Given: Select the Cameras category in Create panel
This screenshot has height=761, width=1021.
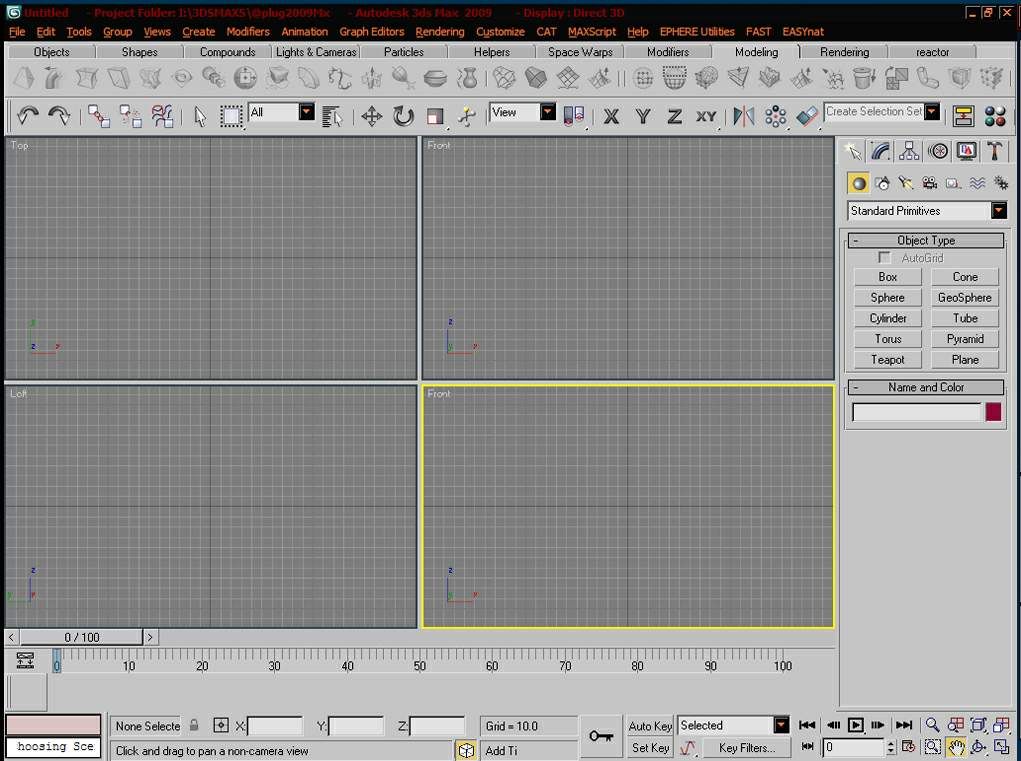Looking at the screenshot, I should click(x=930, y=184).
